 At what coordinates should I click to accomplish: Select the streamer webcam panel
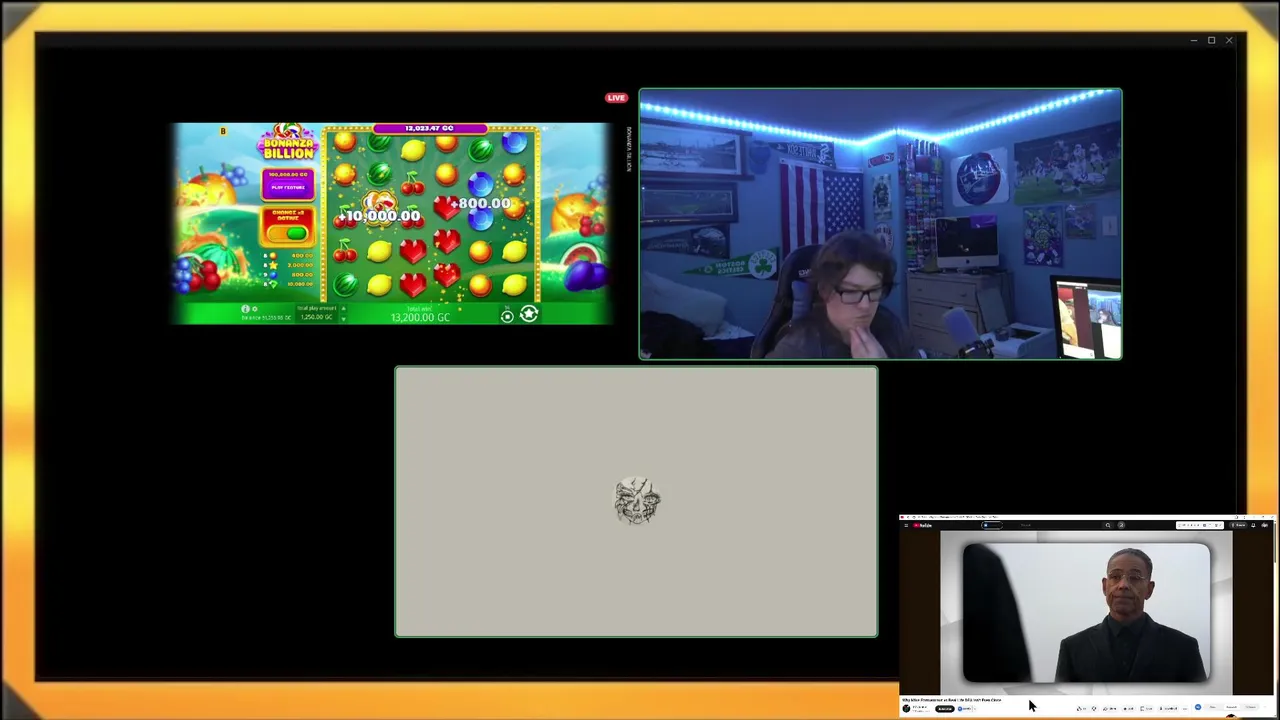pyautogui.click(x=880, y=224)
